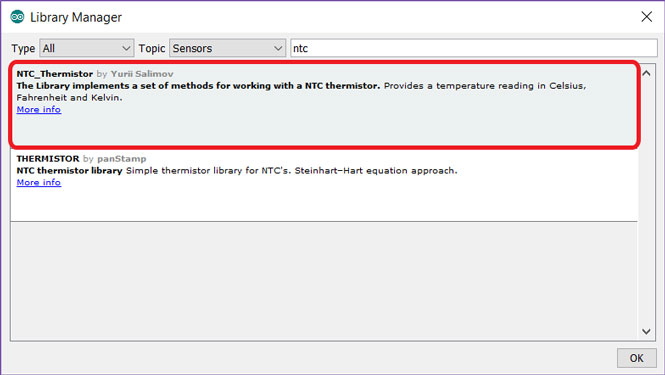Open the Topic dropdown showing Sensors
The height and width of the screenshot is (375, 665).
[227, 48]
